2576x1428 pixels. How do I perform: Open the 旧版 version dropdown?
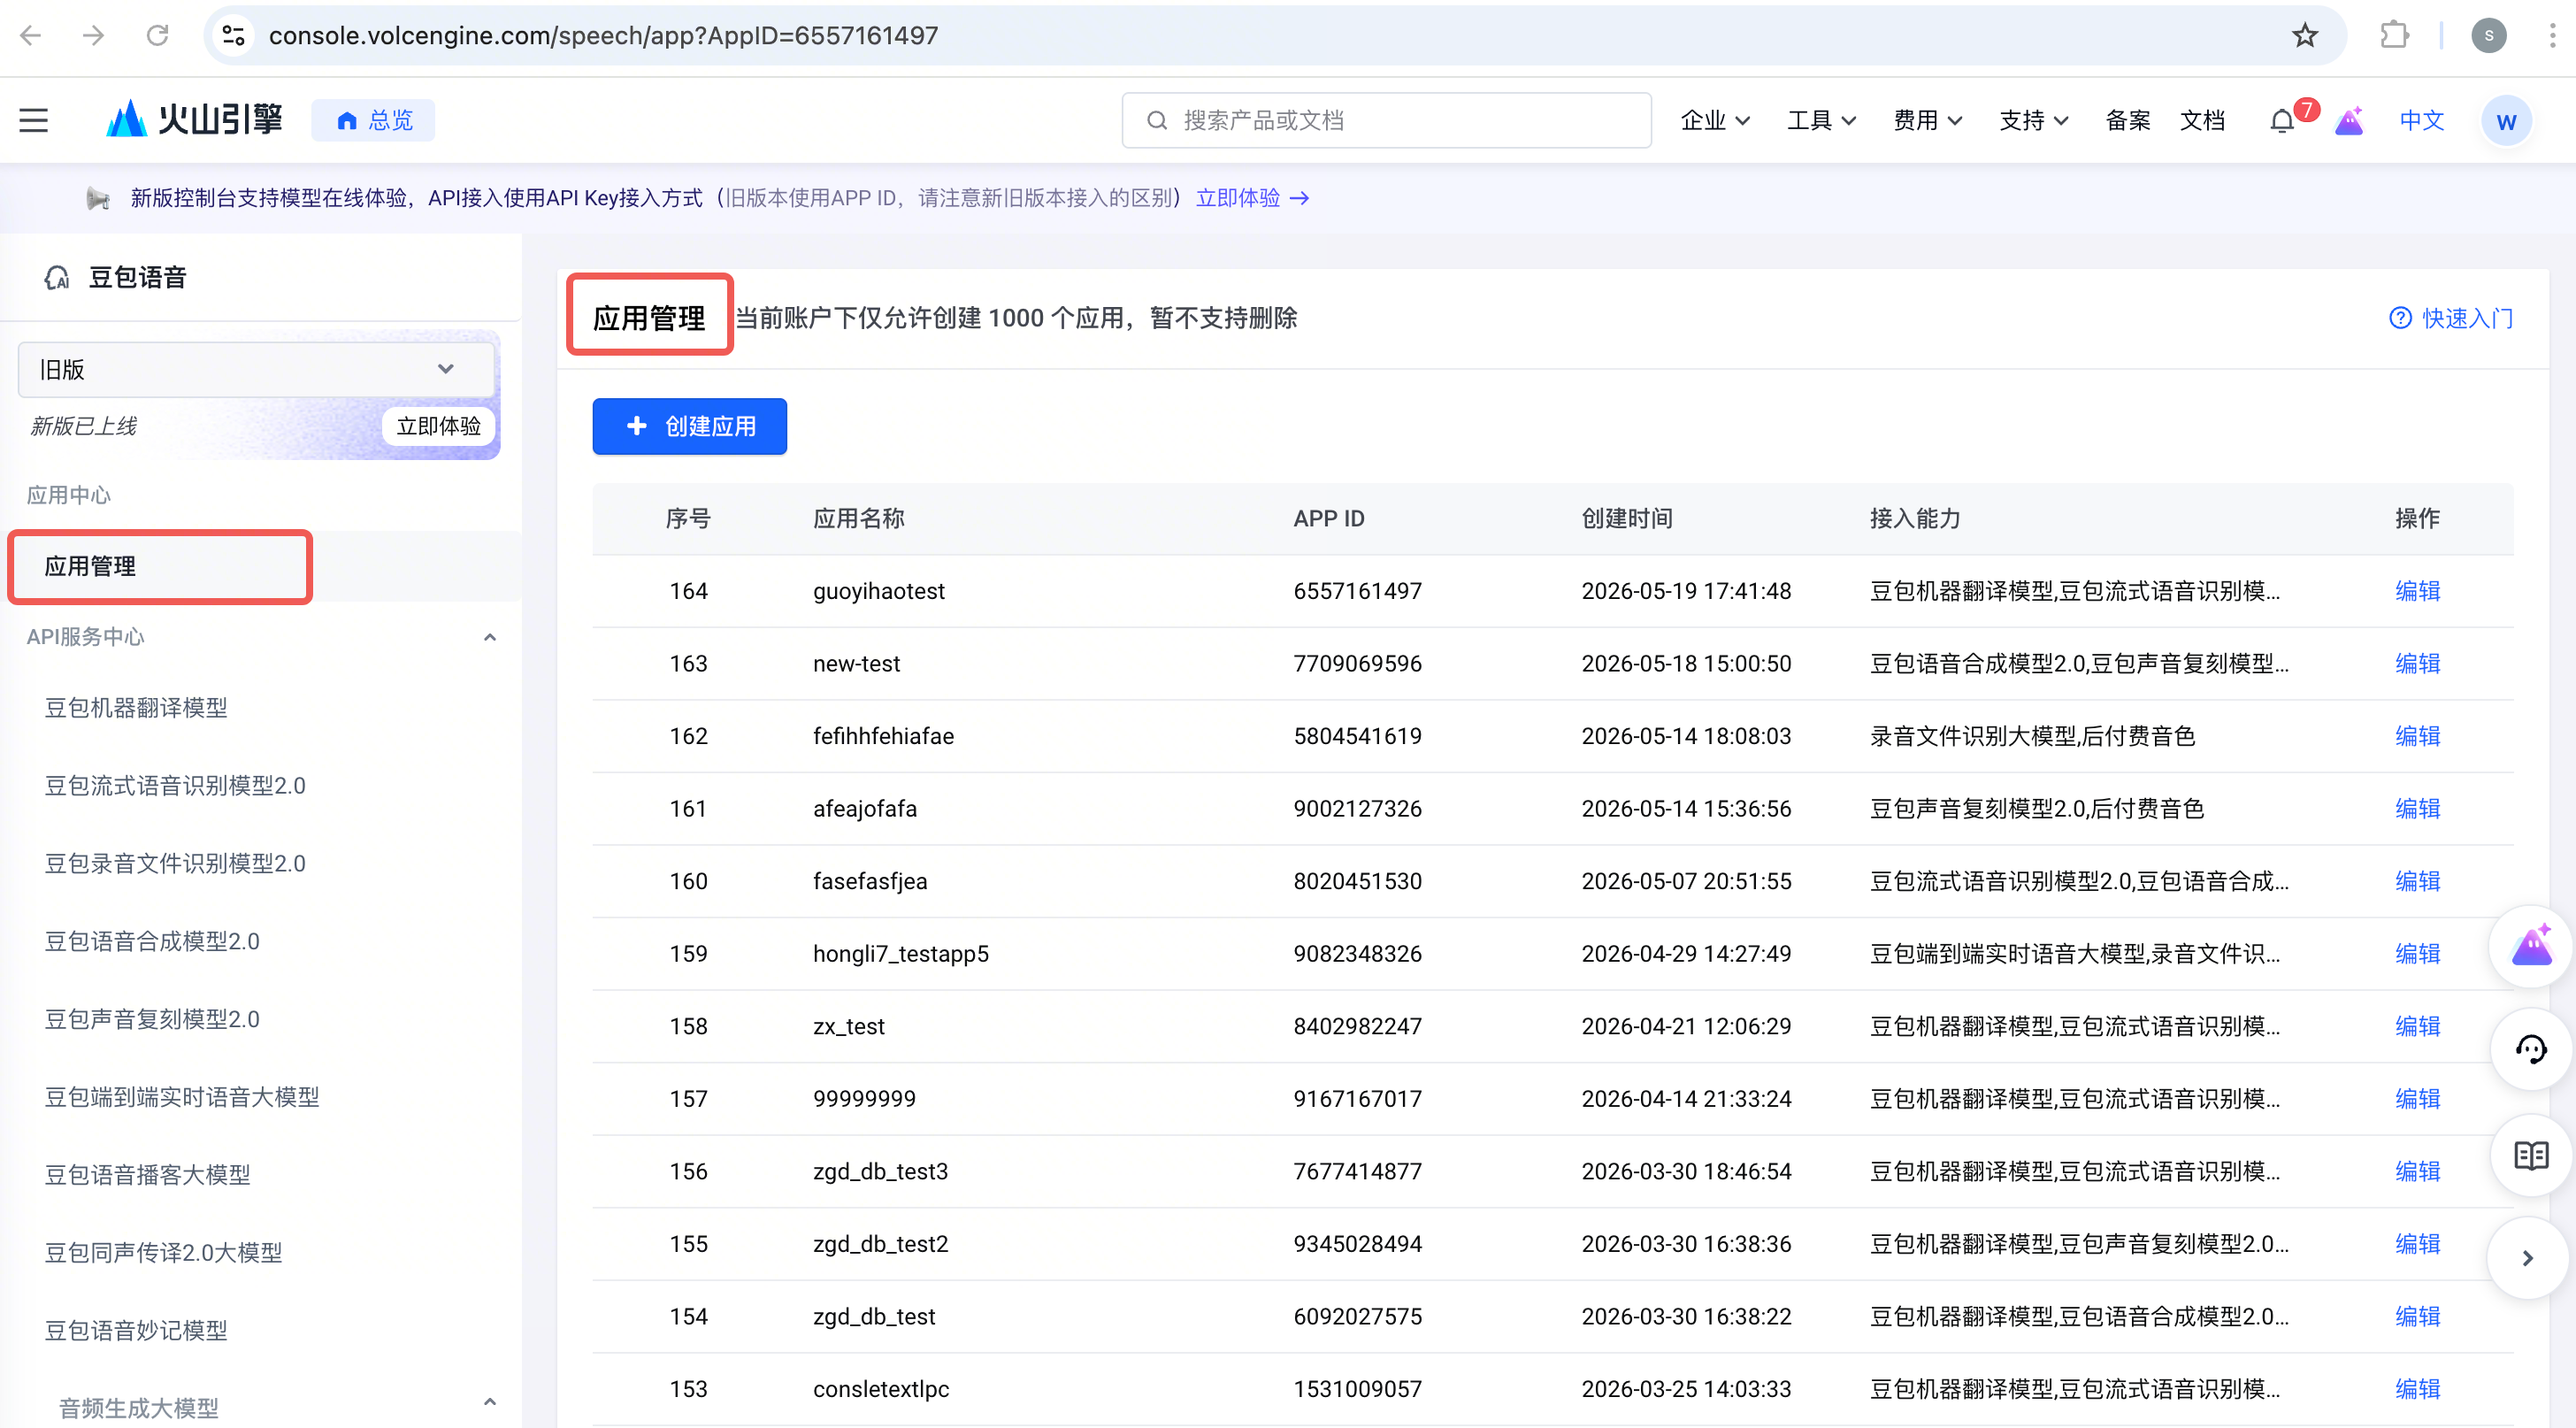[256, 369]
